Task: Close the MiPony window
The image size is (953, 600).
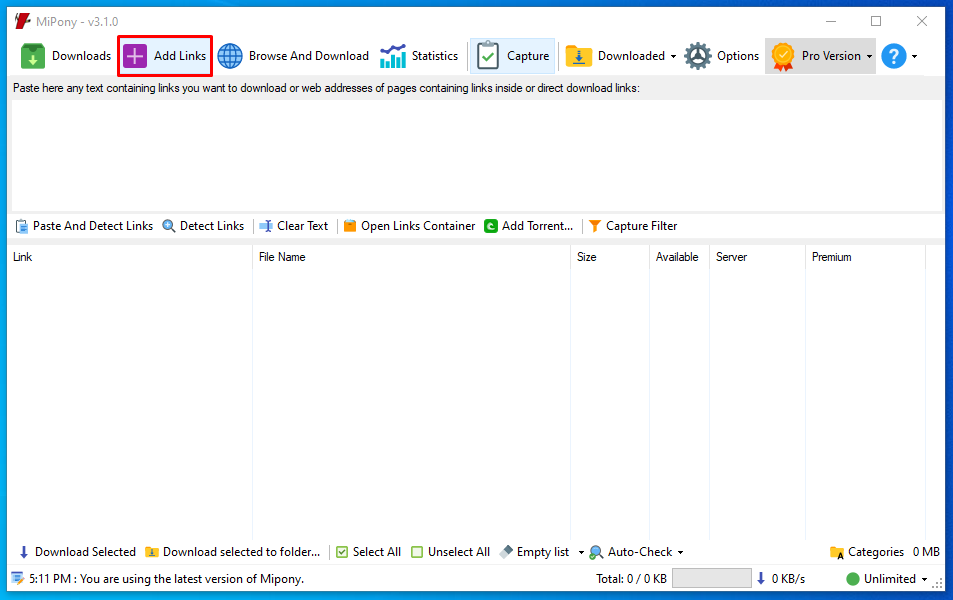Action: click(921, 21)
